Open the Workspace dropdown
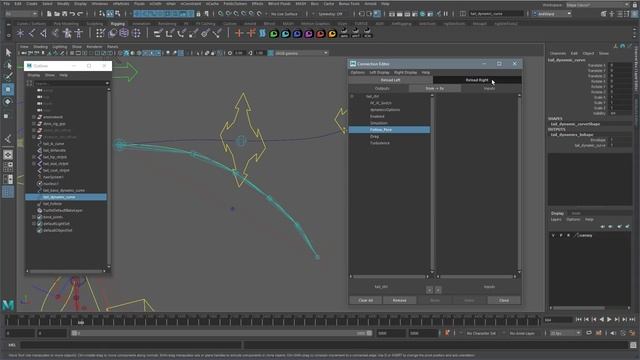The width and height of the screenshot is (640, 360). coord(598,5)
